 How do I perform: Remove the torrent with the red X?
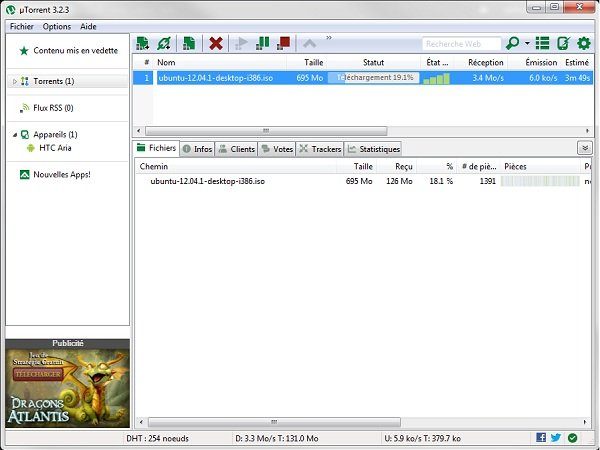pos(215,43)
